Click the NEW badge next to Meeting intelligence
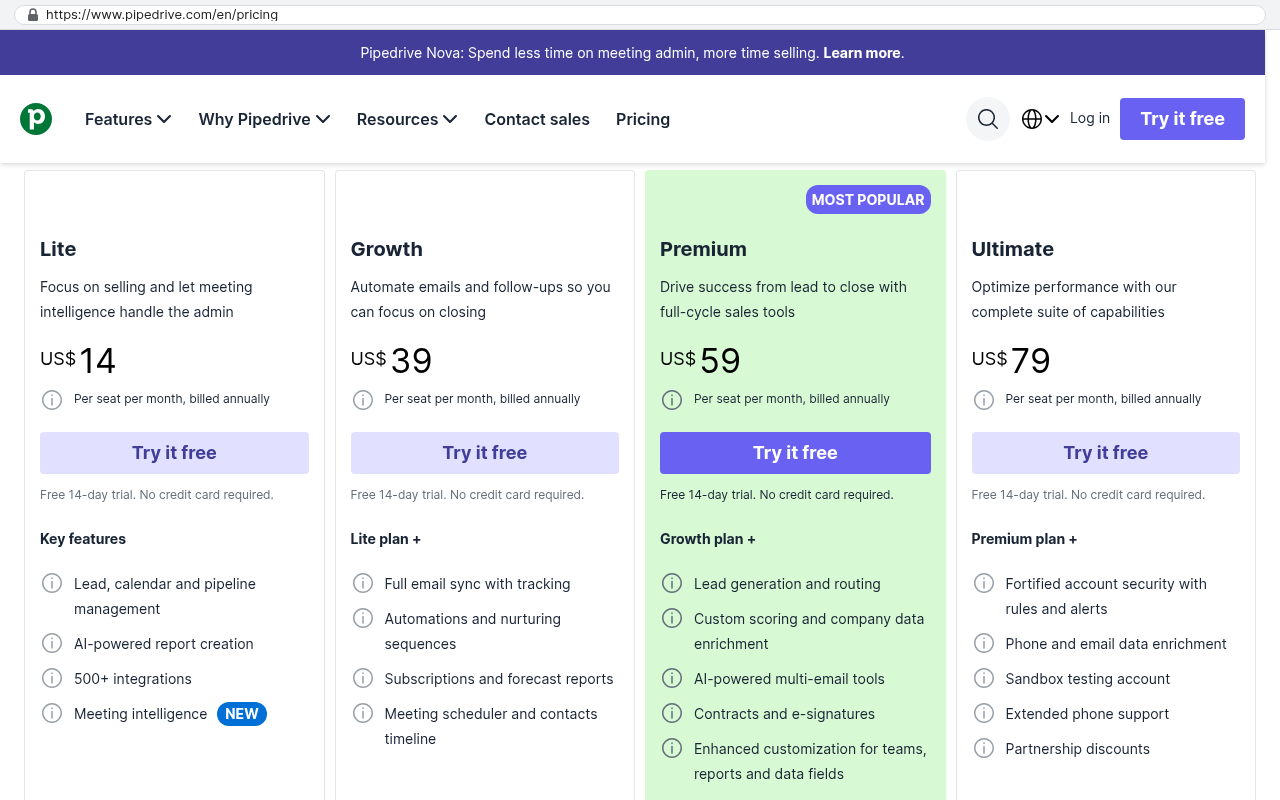1280x800 pixels. 242,714
